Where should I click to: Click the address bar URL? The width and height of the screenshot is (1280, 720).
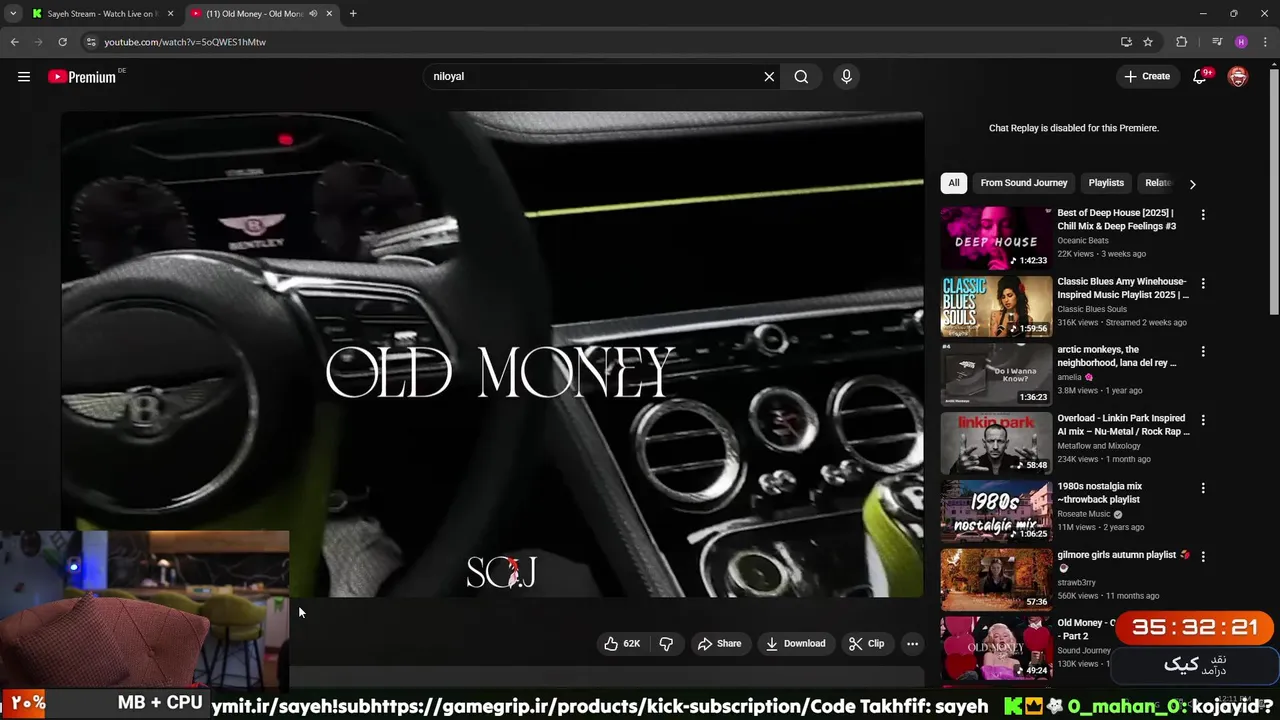pos(185,42)
